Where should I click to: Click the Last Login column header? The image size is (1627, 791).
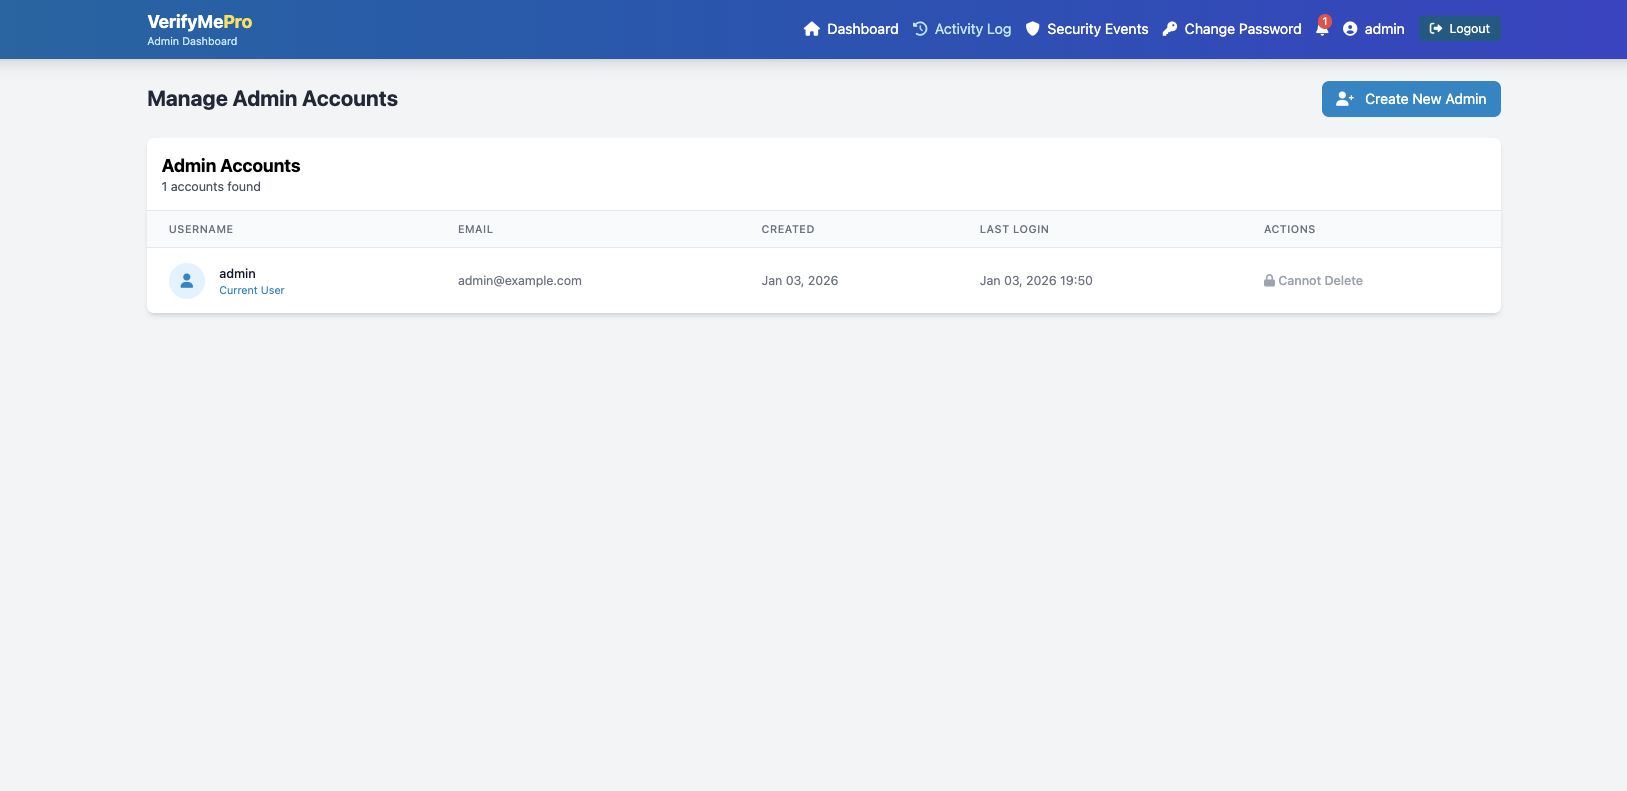[x=1014, y=229]
